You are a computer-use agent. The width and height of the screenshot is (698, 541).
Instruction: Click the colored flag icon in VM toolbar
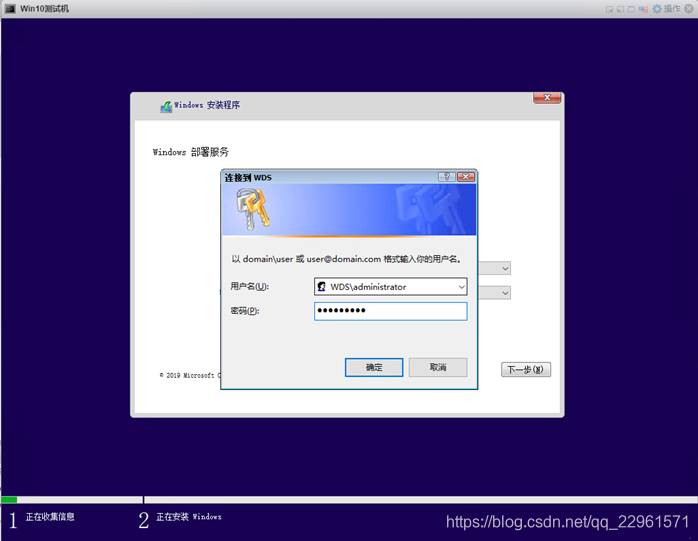(642, 8)
